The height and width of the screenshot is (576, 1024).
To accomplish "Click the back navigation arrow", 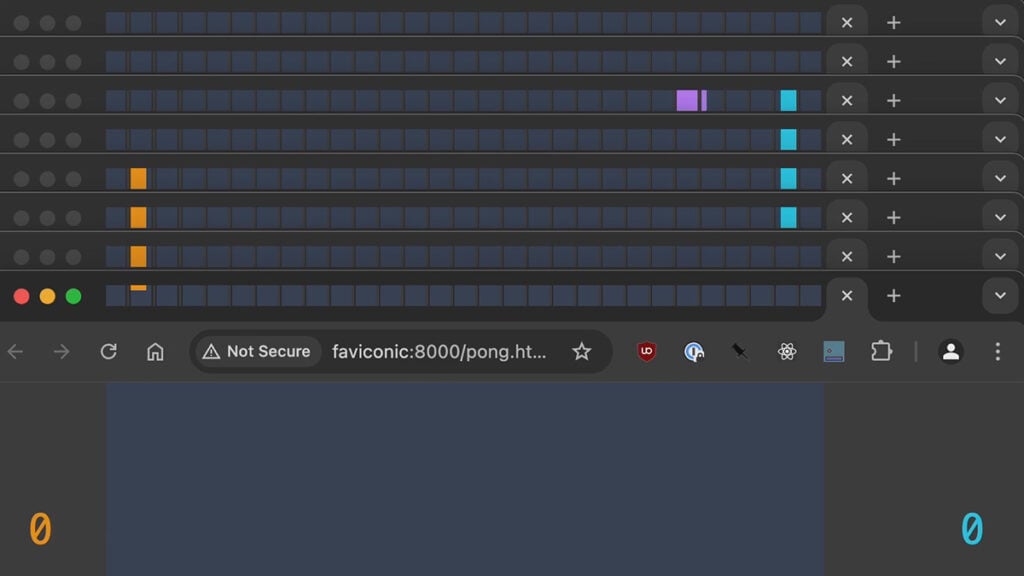I will point(18,351).
